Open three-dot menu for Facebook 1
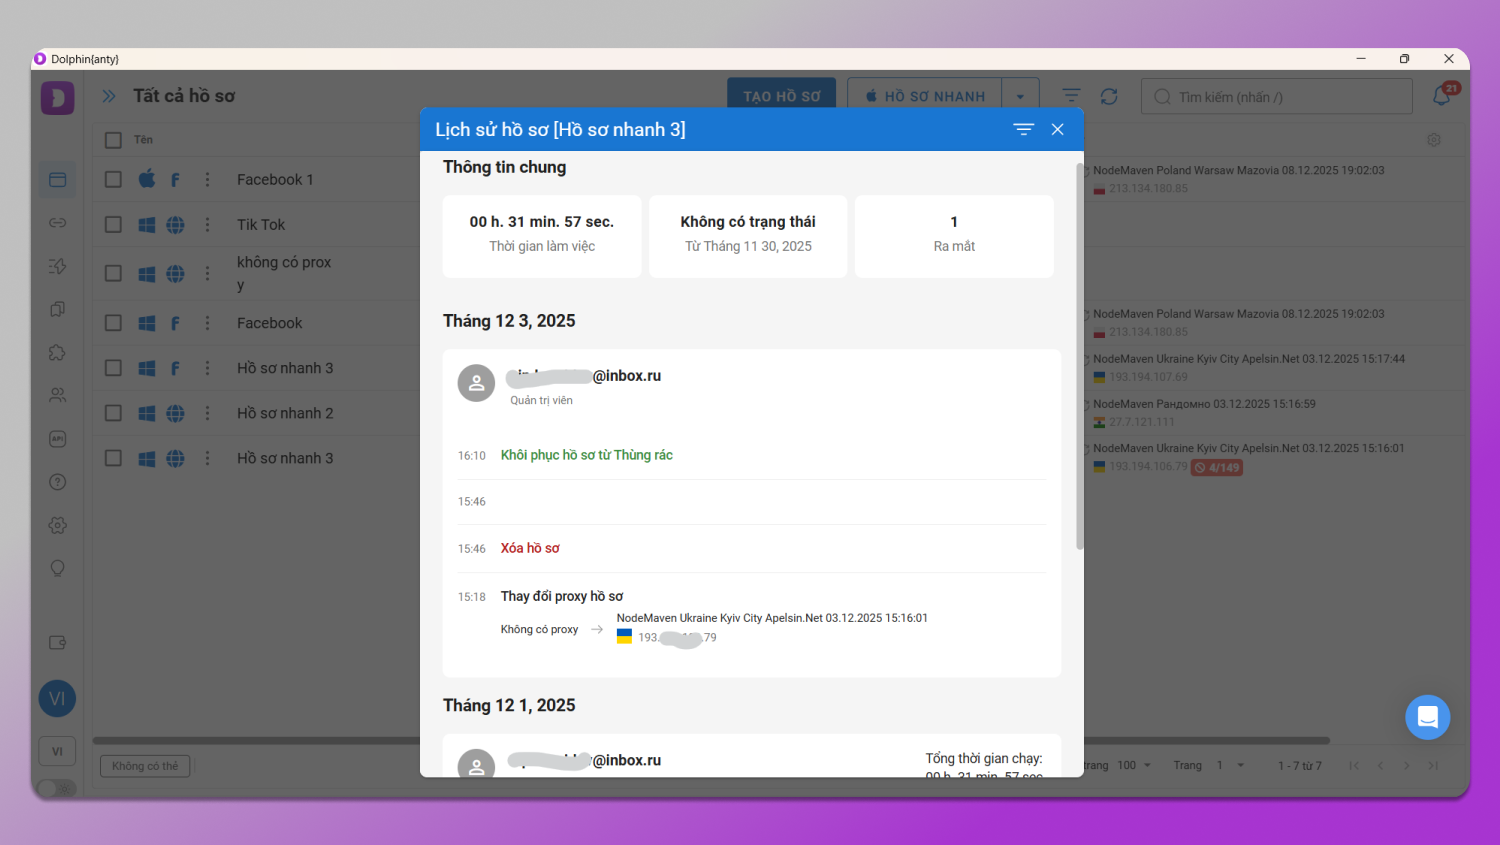The image size is (1500, 845). (x=207, y=179)
